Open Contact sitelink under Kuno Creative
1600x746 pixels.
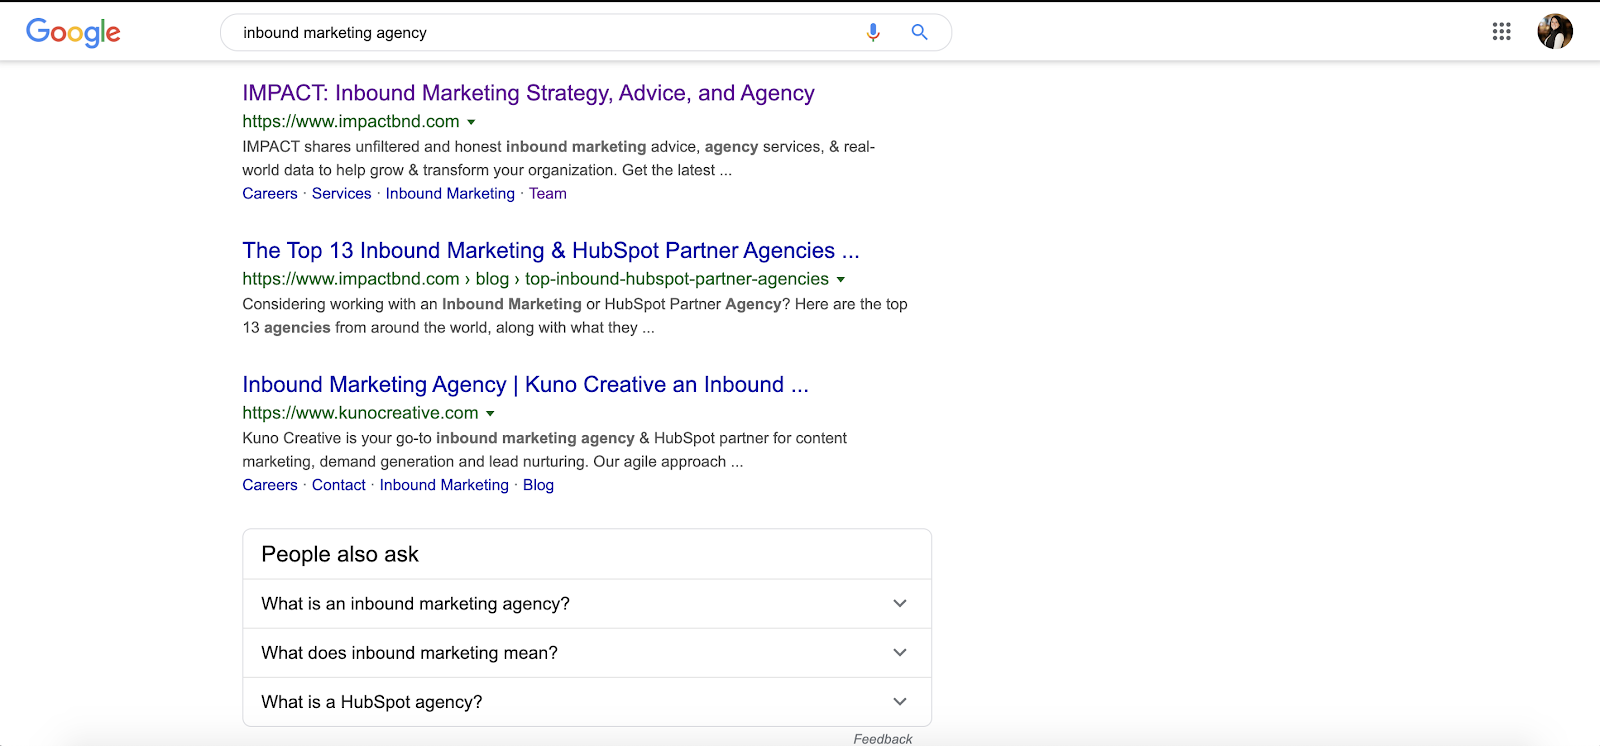339,485
